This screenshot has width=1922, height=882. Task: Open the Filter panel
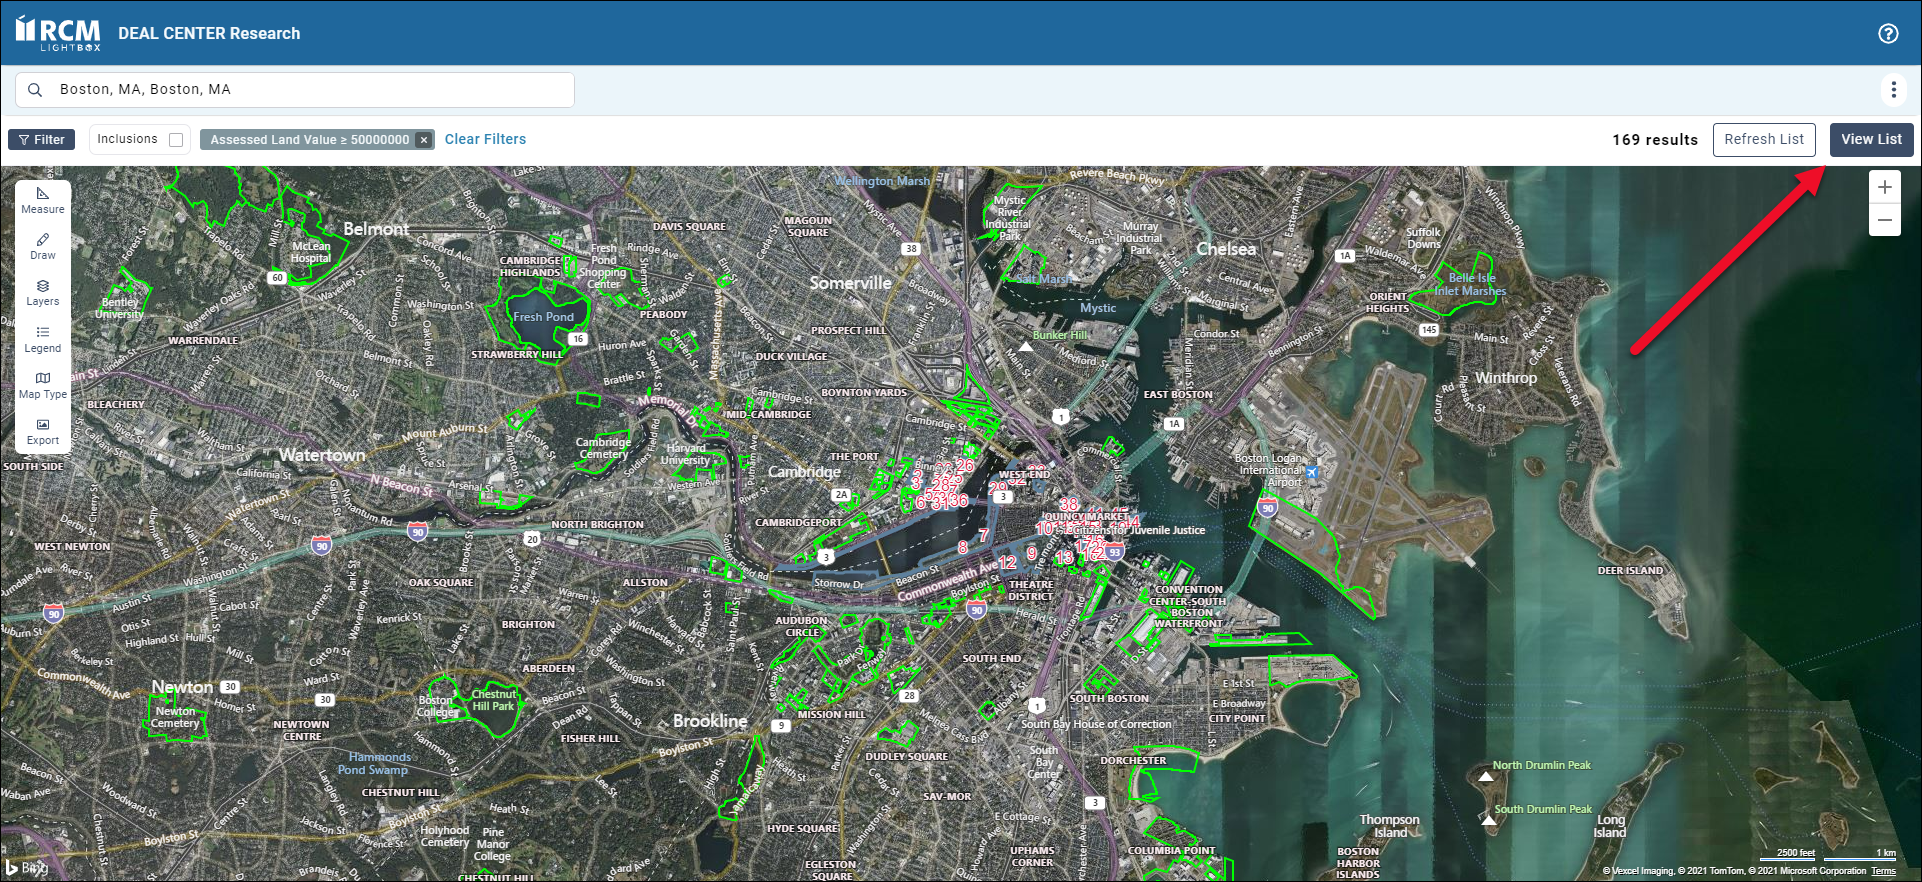[x=41, y=140]
